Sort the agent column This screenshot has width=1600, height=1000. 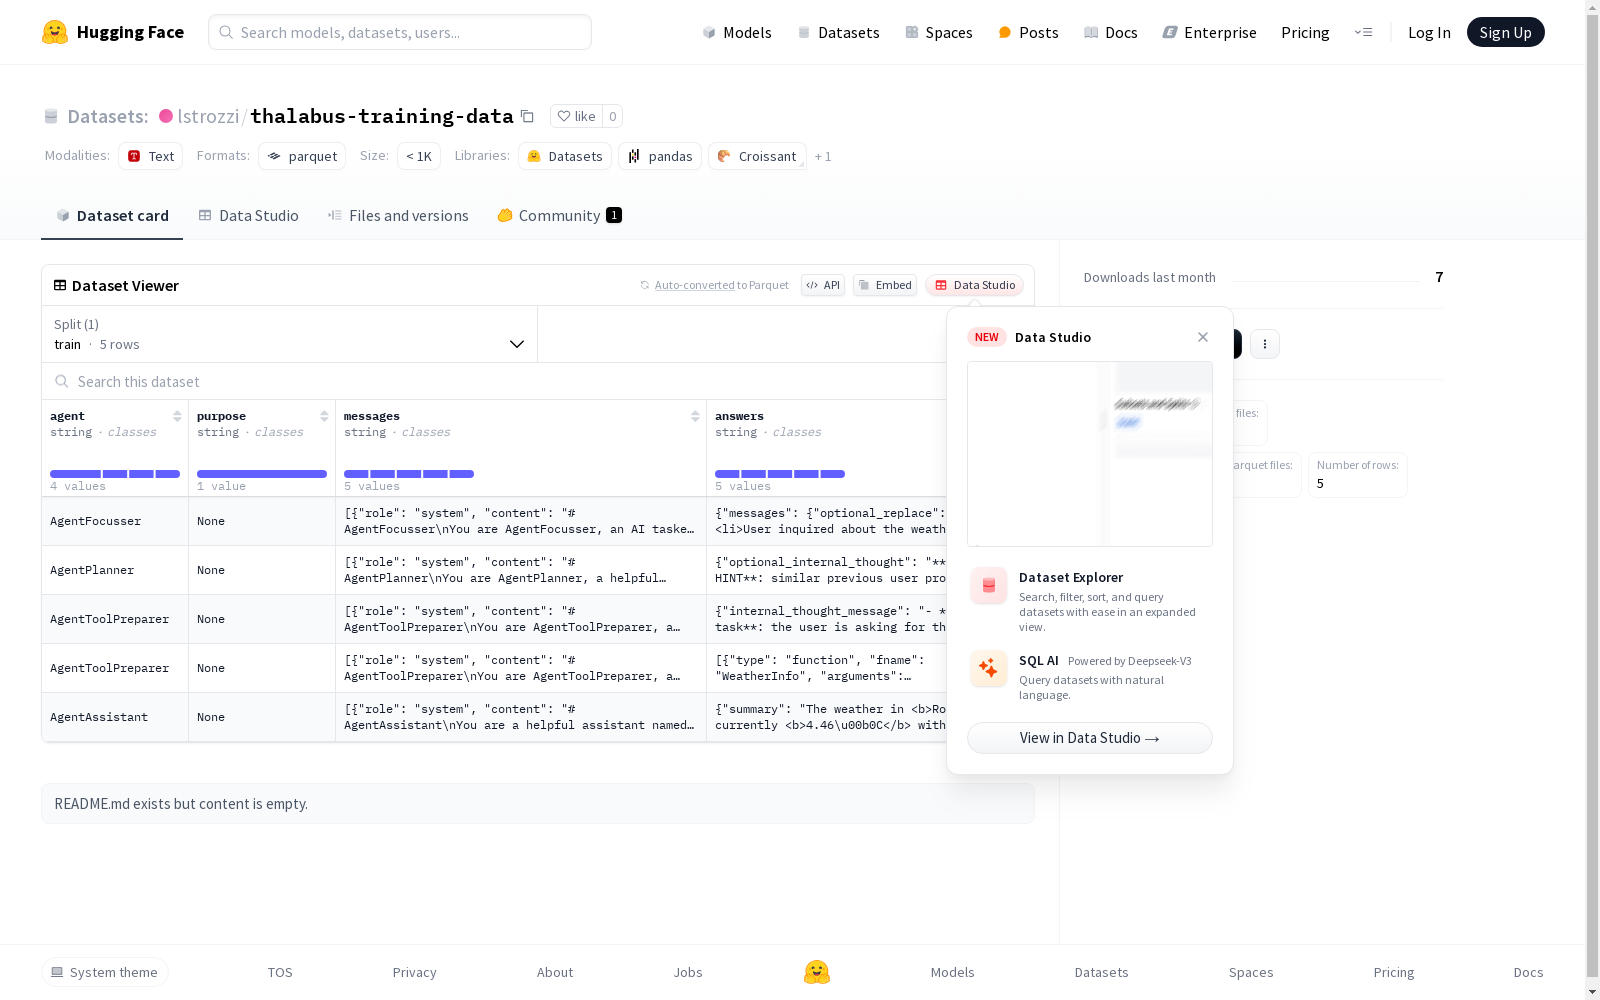(x=177, y=416)
